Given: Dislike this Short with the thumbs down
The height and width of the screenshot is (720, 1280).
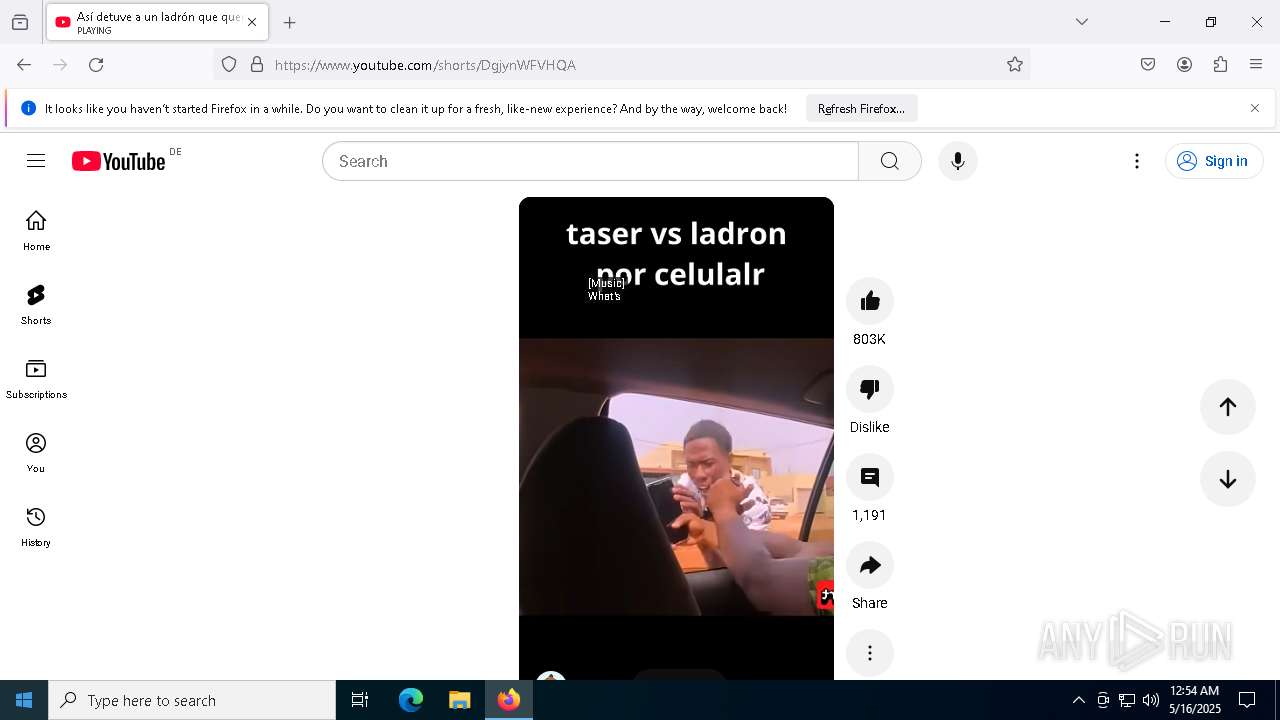Looking at the screenshot, I should click(870, 389).
